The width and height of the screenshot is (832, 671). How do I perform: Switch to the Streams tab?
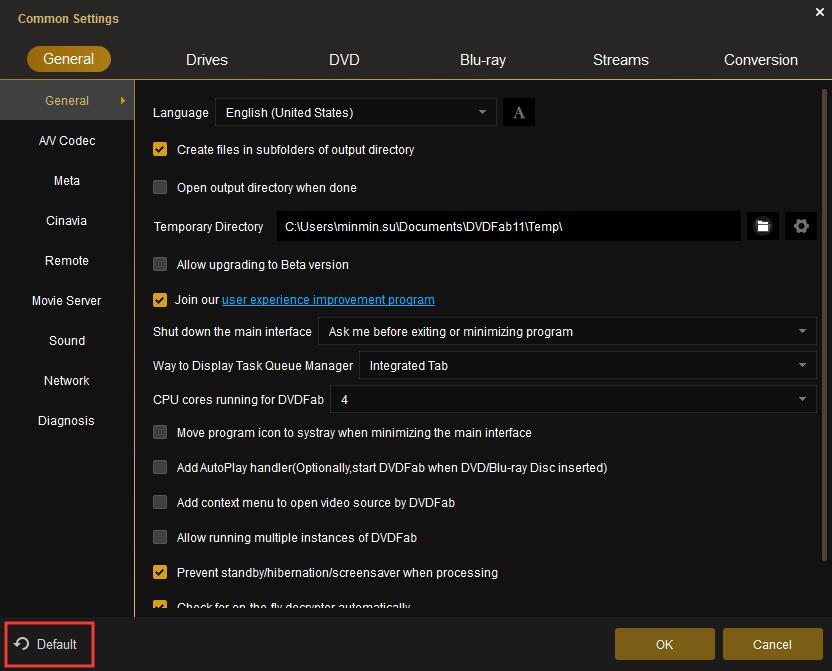[621, 60]
